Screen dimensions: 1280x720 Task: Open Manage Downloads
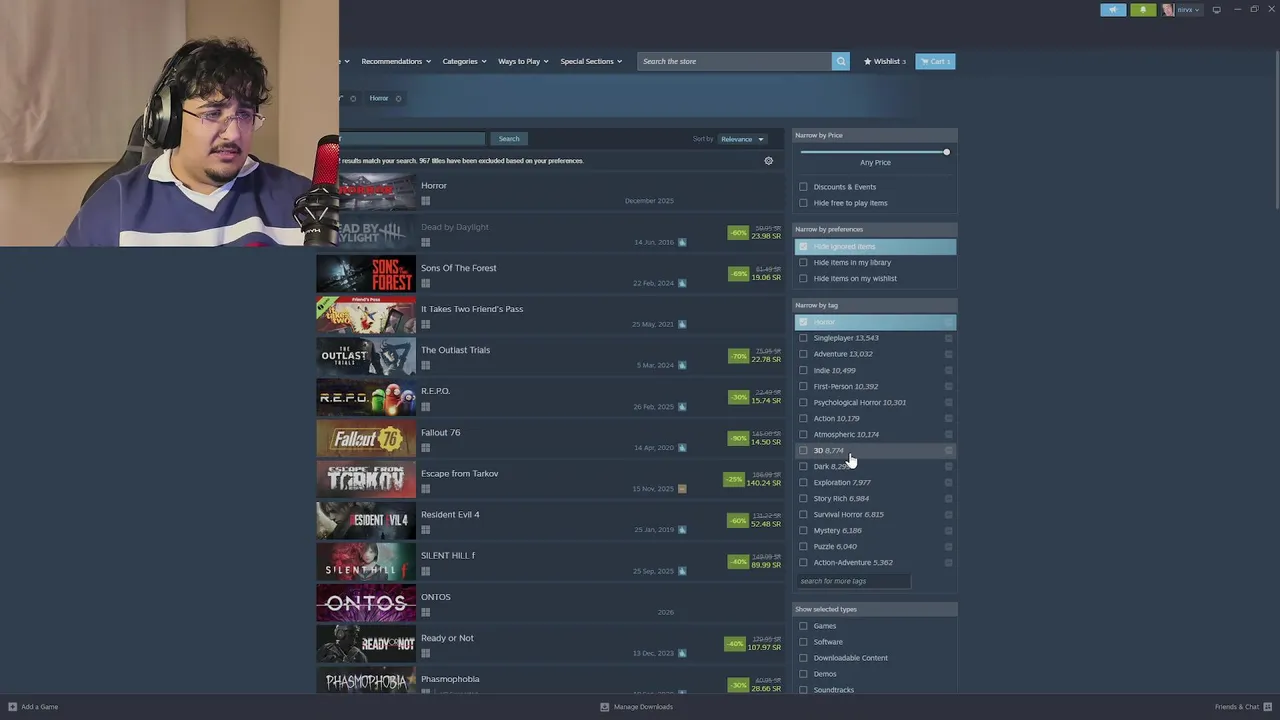636,707
